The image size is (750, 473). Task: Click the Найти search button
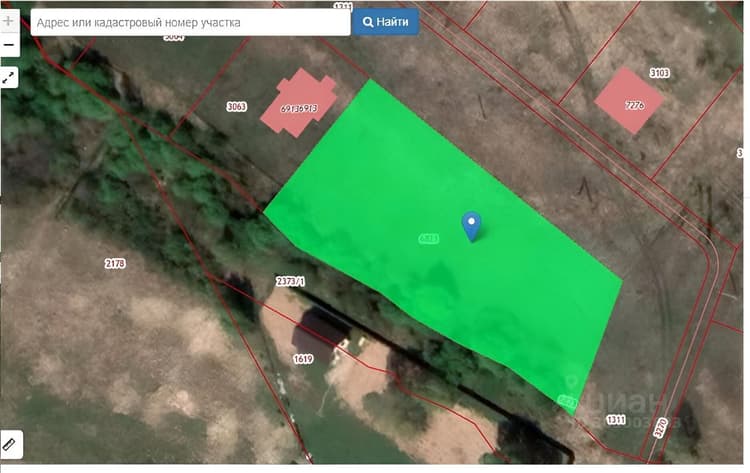(386, 22)
